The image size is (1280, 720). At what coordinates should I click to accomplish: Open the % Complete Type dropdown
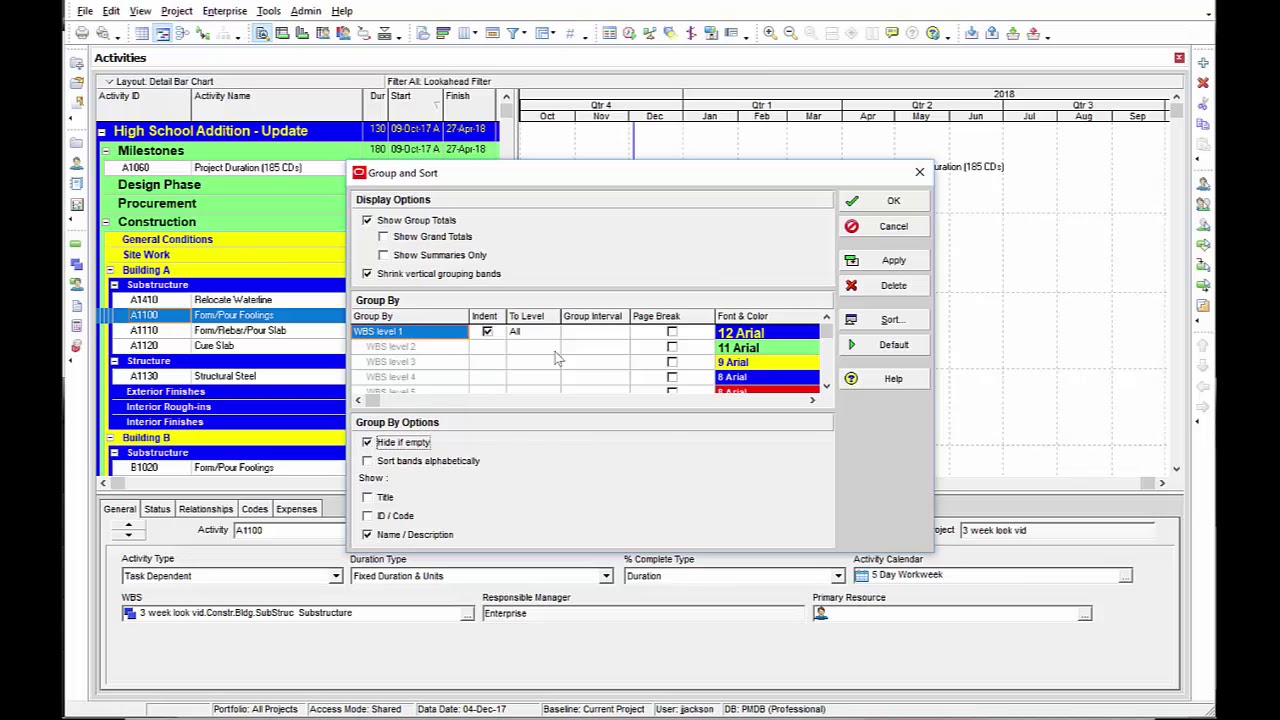point(838,576)
